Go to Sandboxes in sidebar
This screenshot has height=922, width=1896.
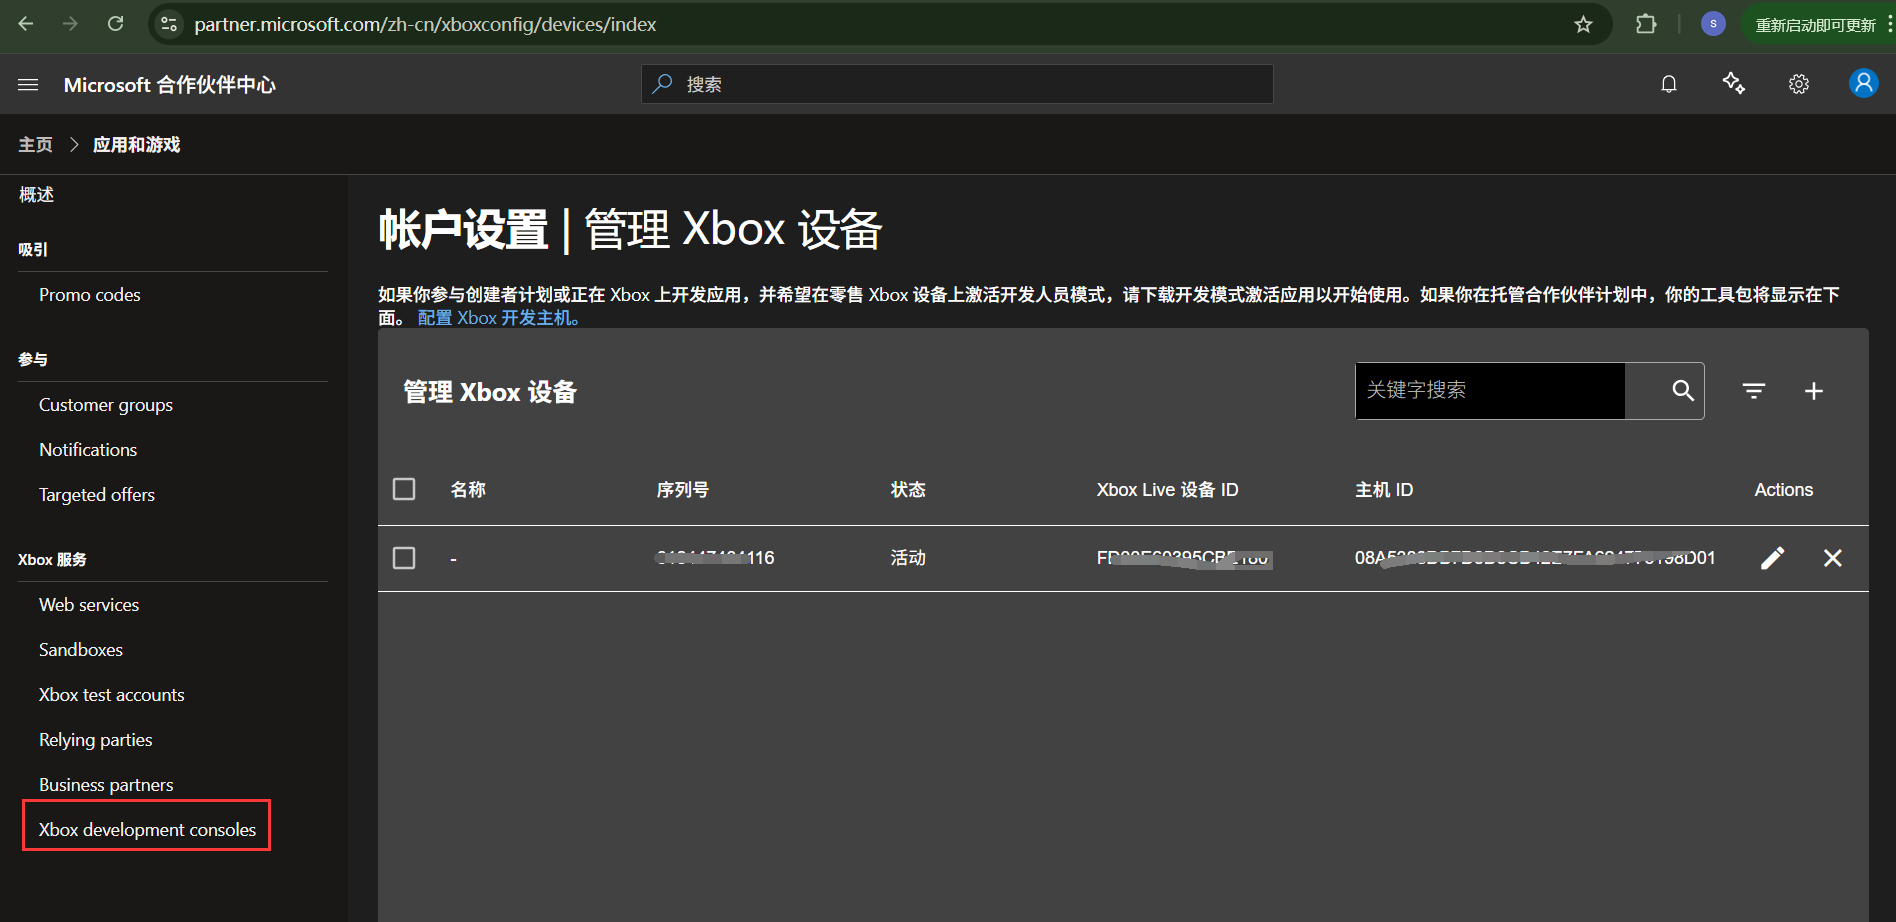click(x=81, y=650)
